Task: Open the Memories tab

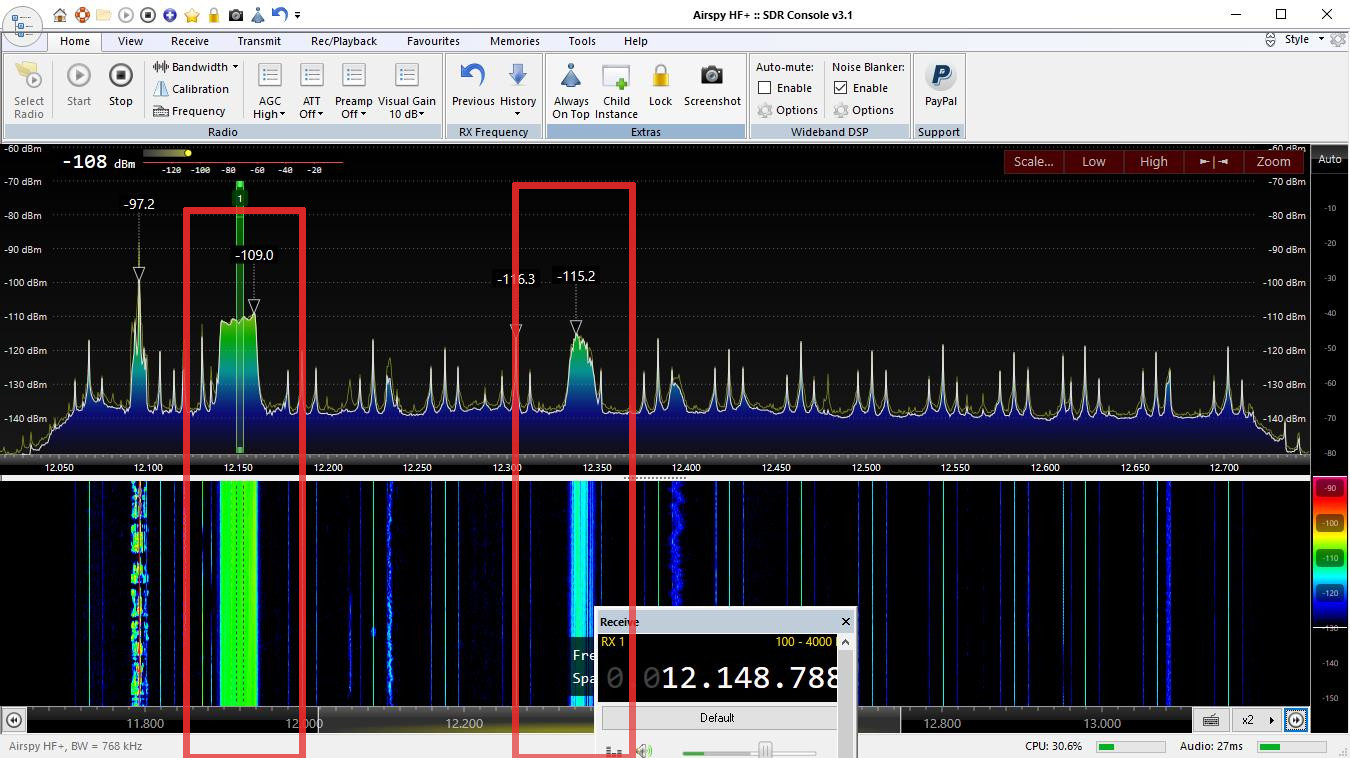Action: point(515,41)
